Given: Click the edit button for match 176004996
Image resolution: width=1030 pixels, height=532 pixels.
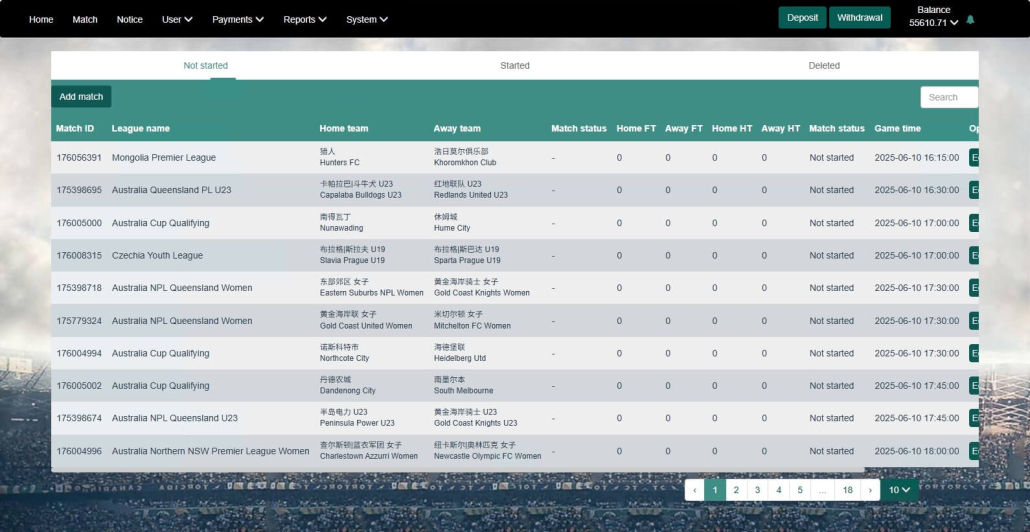Looking at the screenshot, I should point(974,451).
